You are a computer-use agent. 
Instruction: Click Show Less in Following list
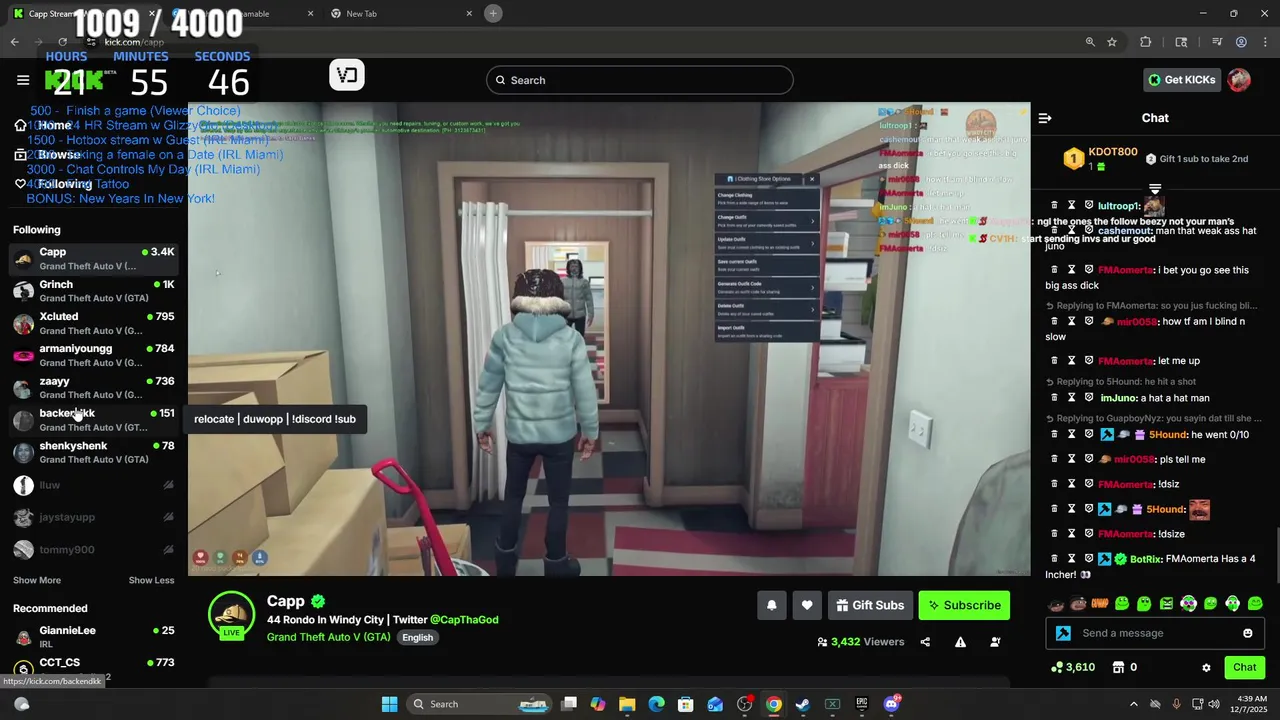(x=151, y=580)
